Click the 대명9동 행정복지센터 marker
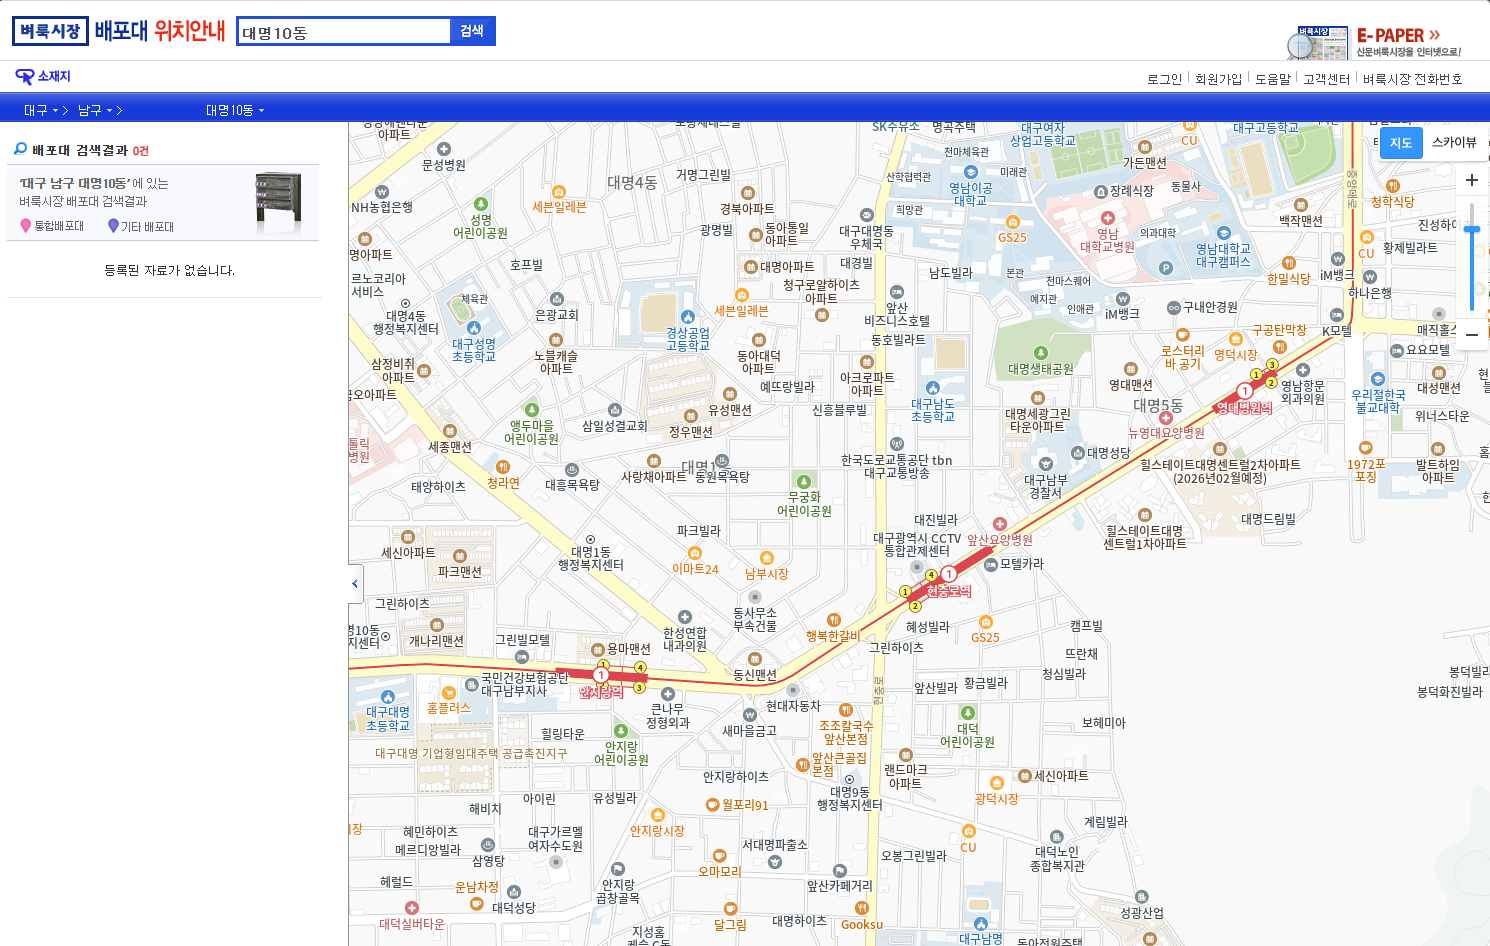Viewport: 1490px width, 946px height. (849, 779)
